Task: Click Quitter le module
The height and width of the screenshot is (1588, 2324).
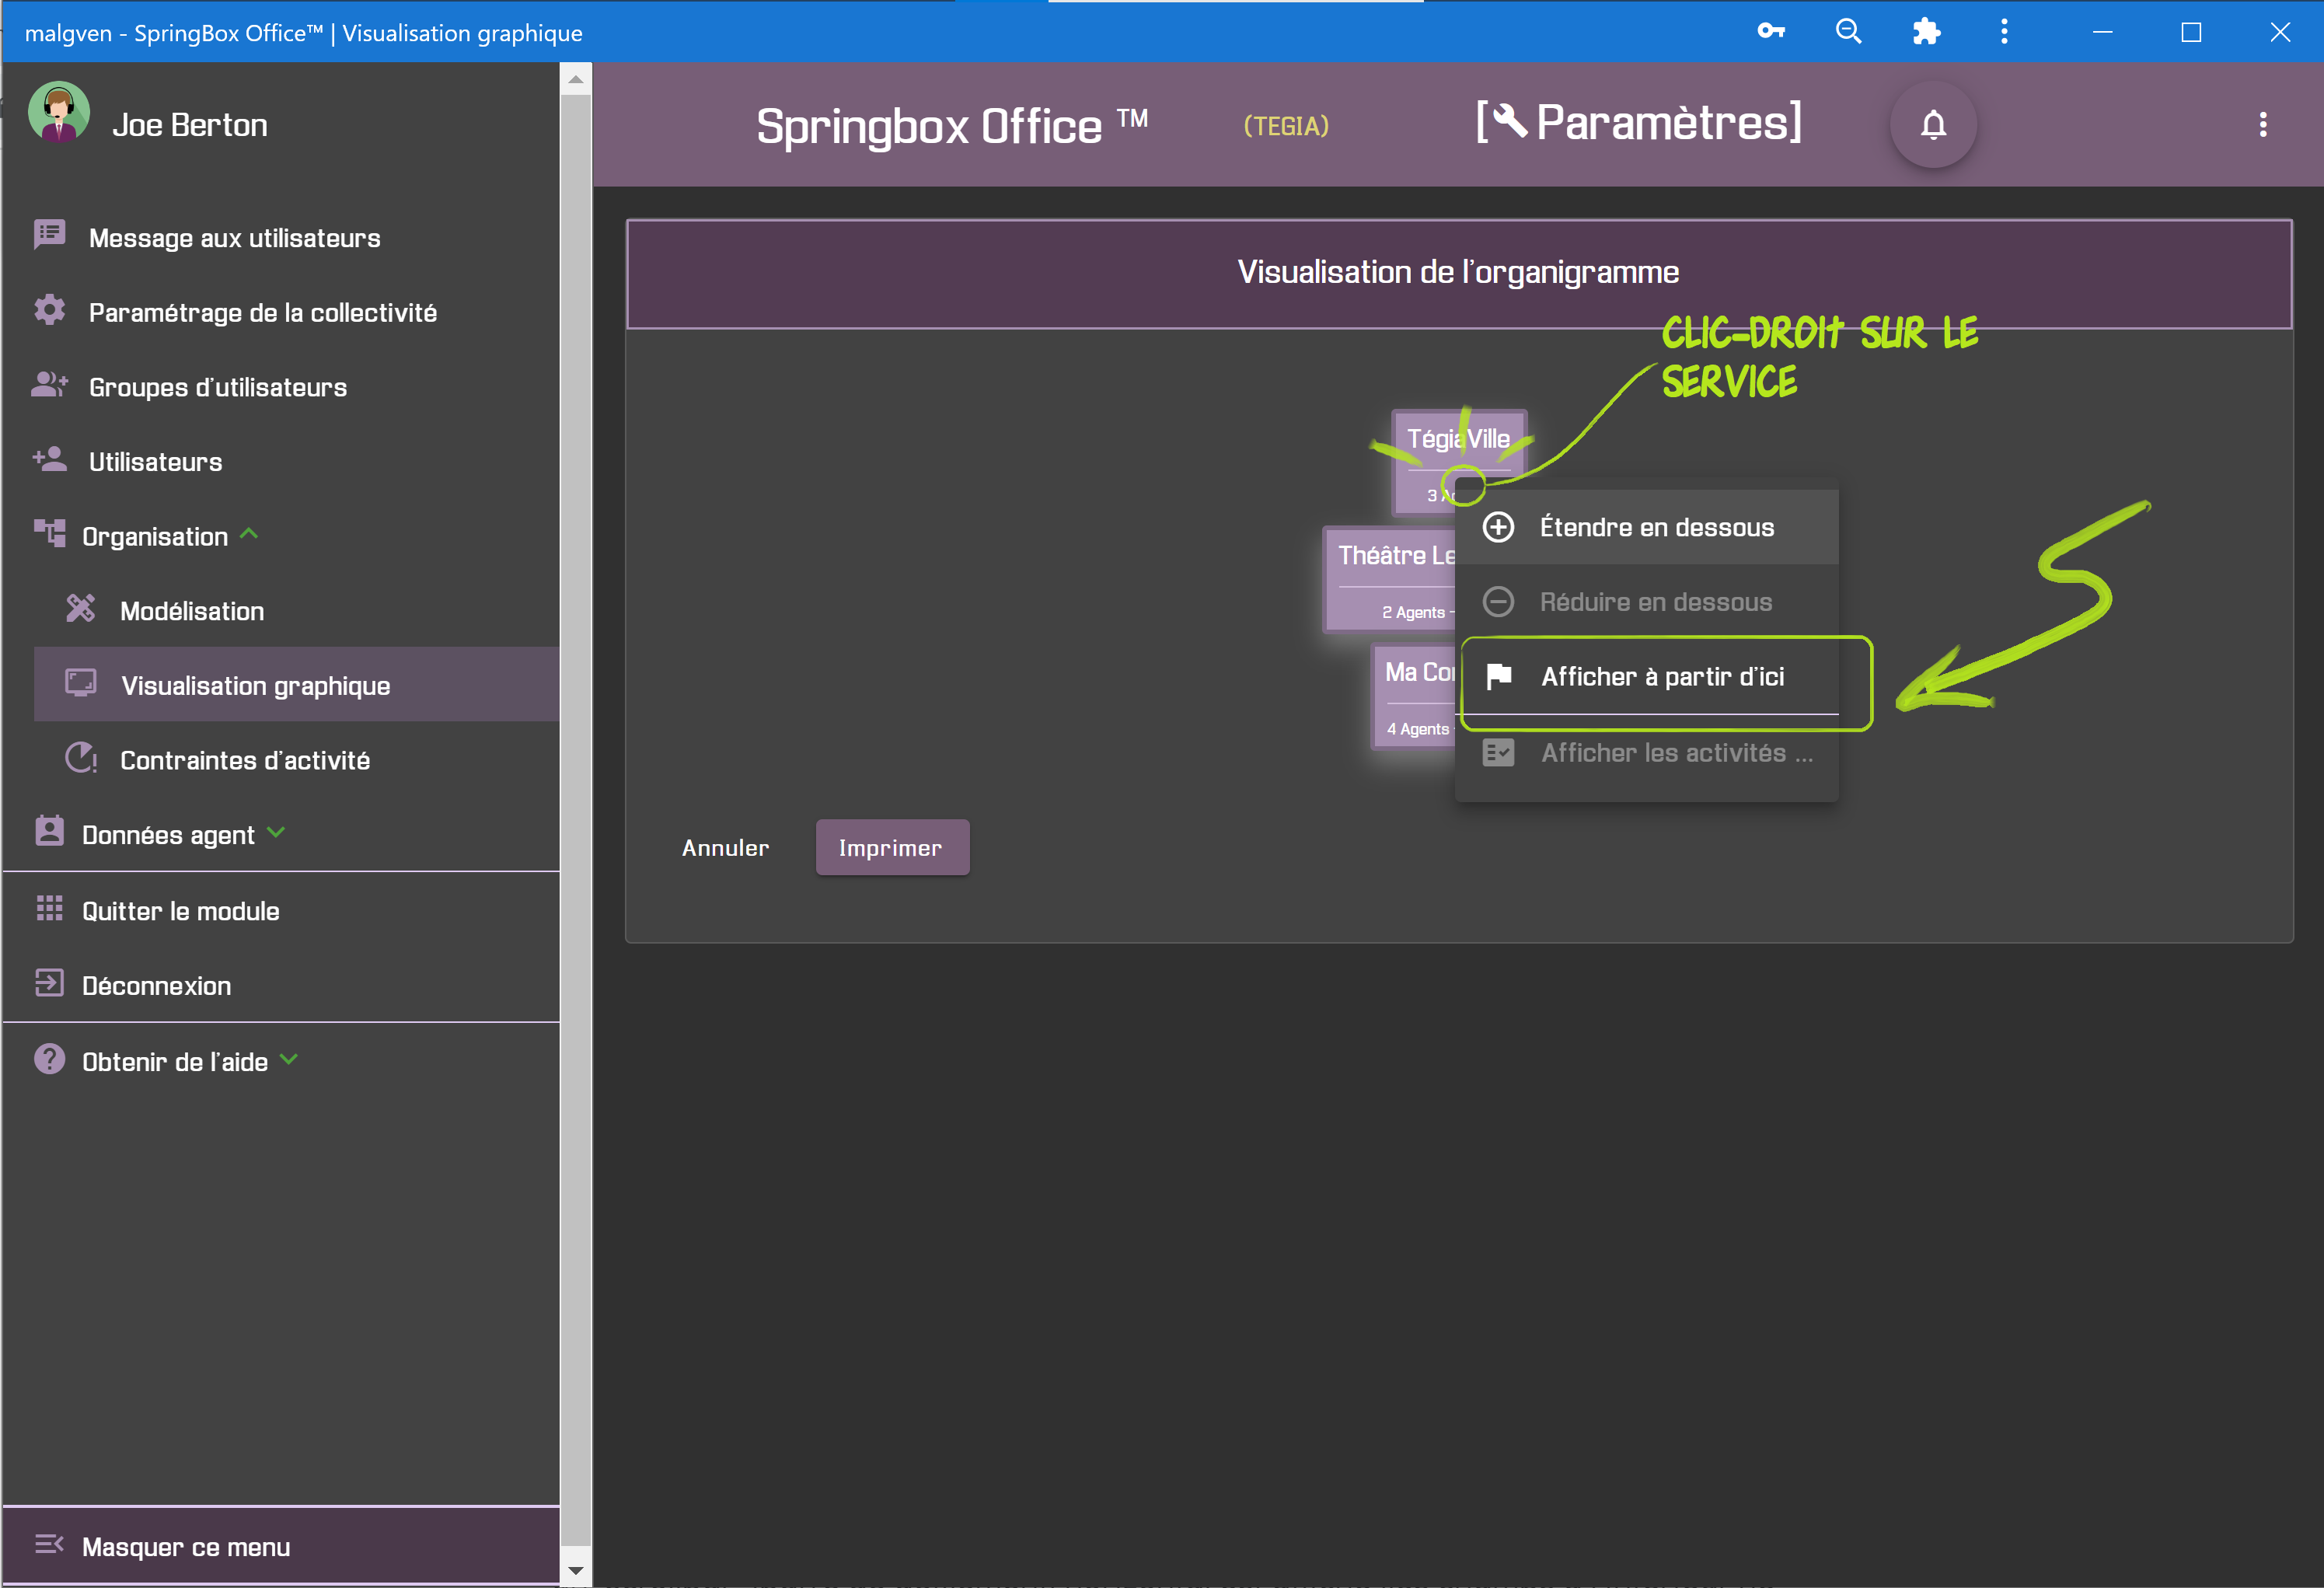Action: [x=280, y=910]
